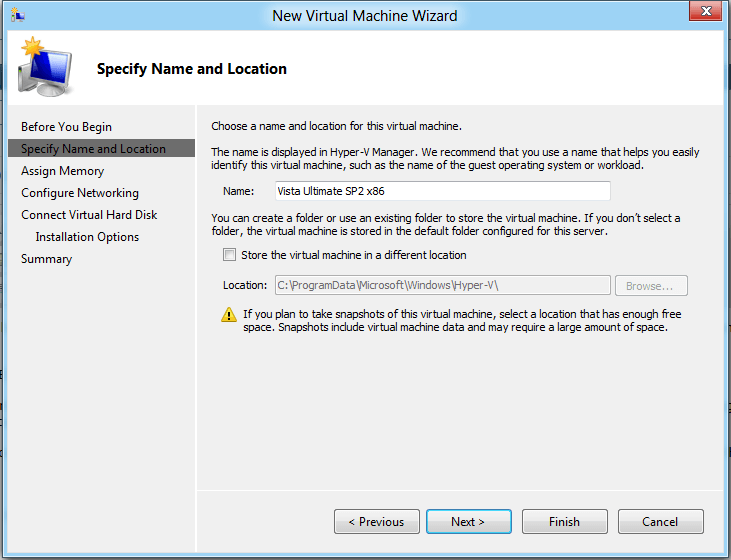
Task: Jump to the Assign Memory step
Action: tap(62, 171)
